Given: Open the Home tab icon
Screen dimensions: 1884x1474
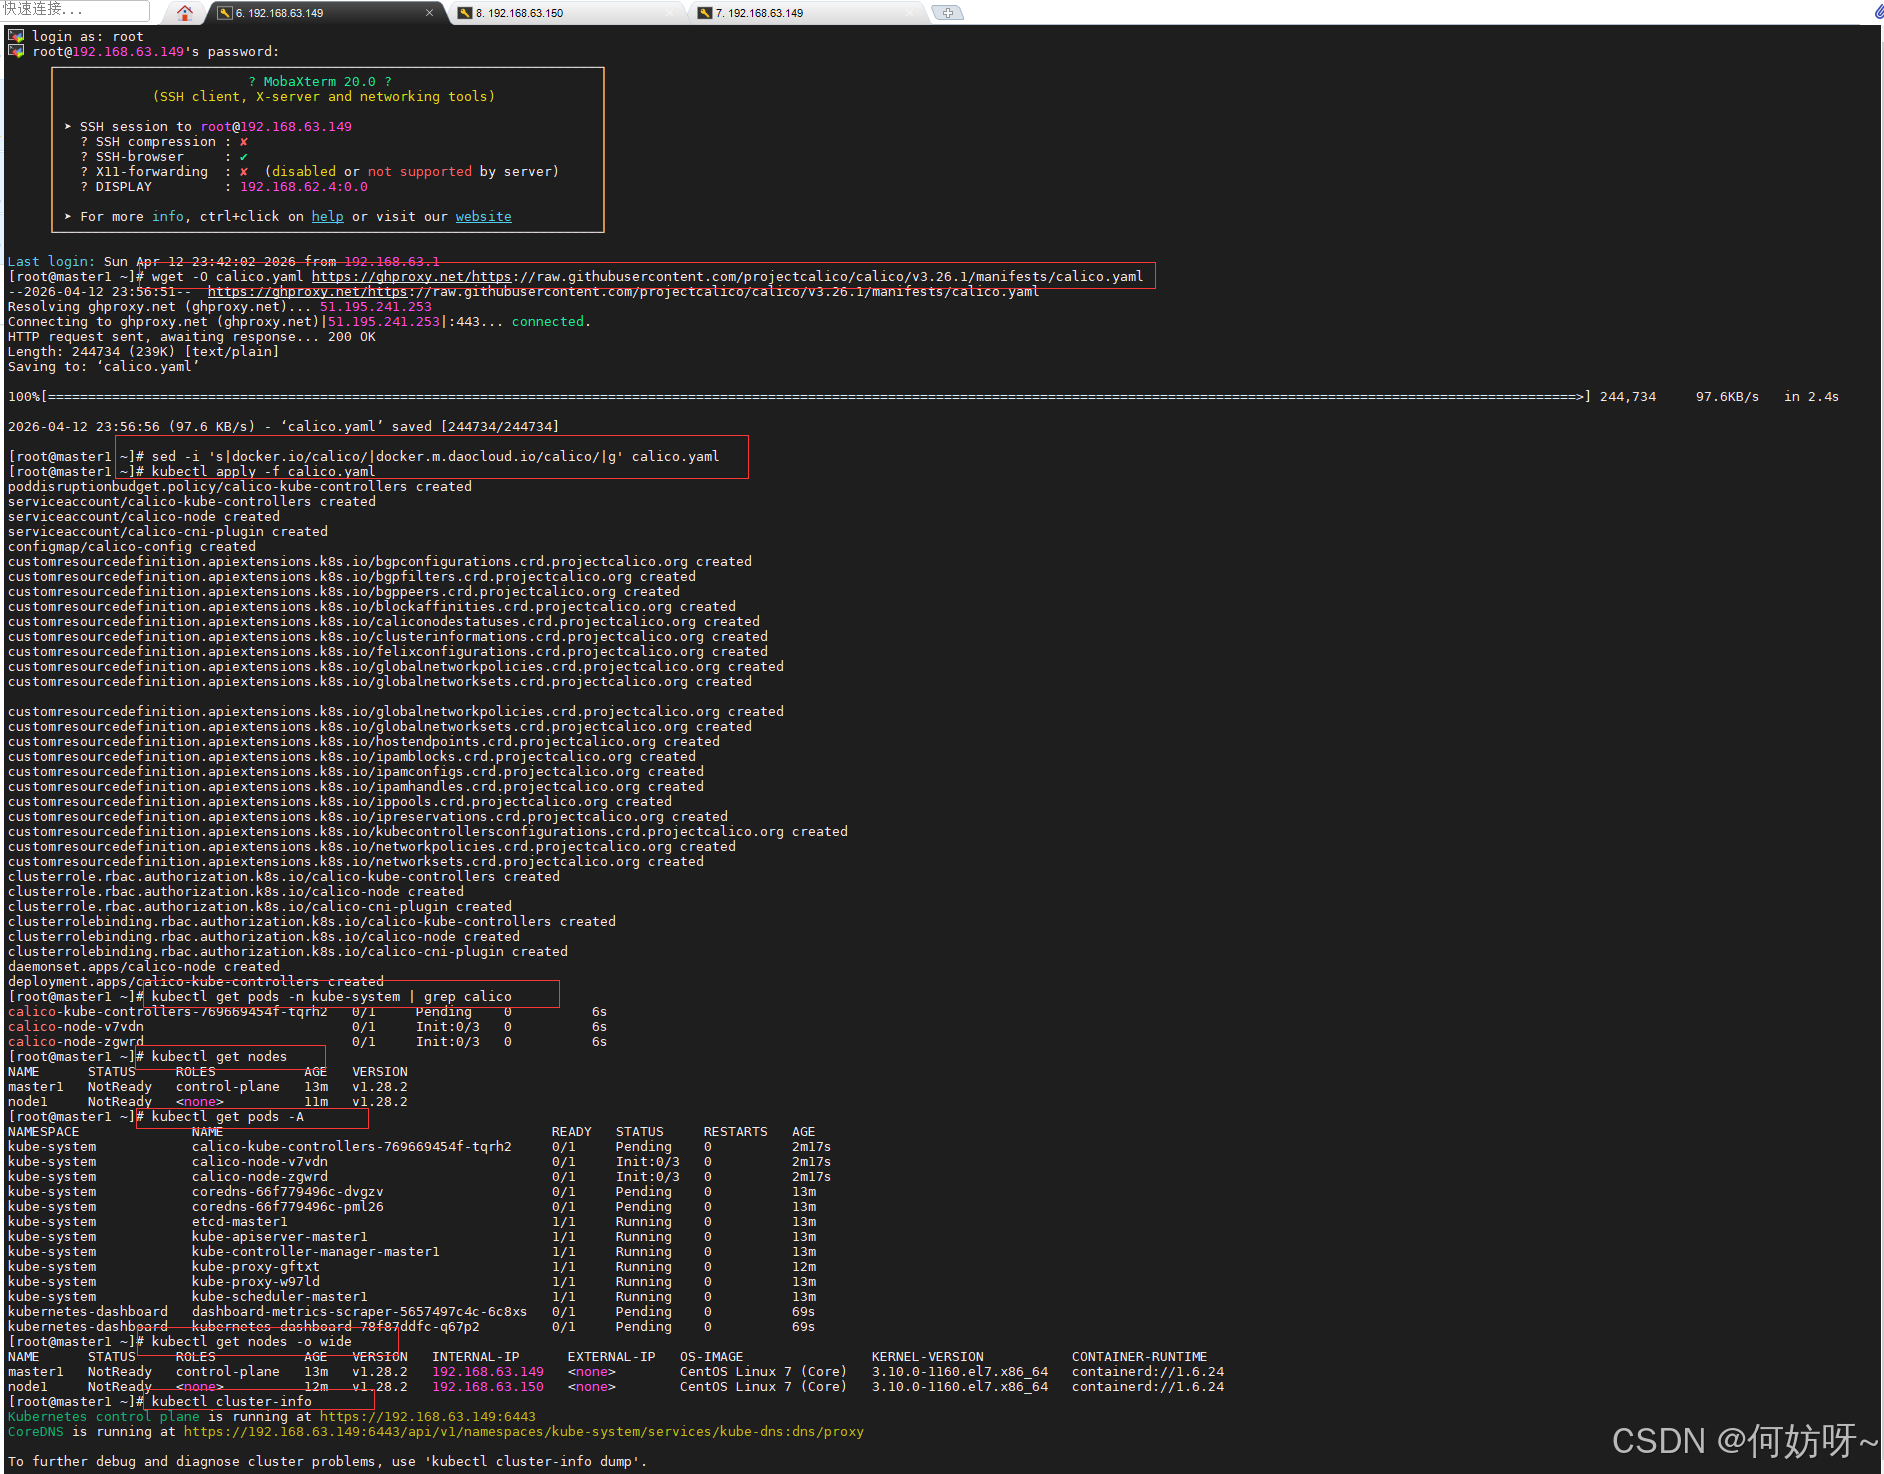Looking at the screenshot, I should pyautogui.click(x=185, y=13).
